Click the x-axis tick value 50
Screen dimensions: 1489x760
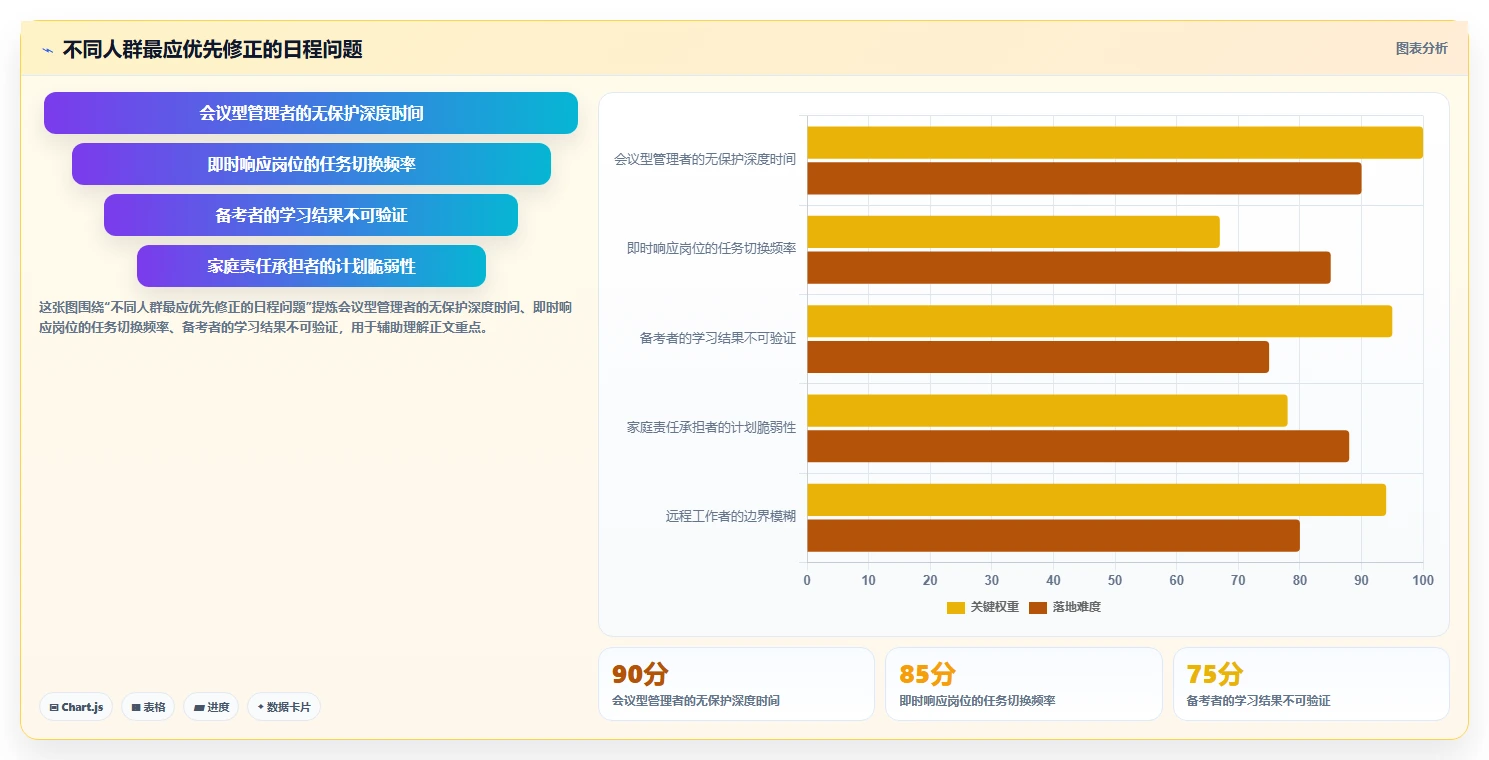(1115, 580)
